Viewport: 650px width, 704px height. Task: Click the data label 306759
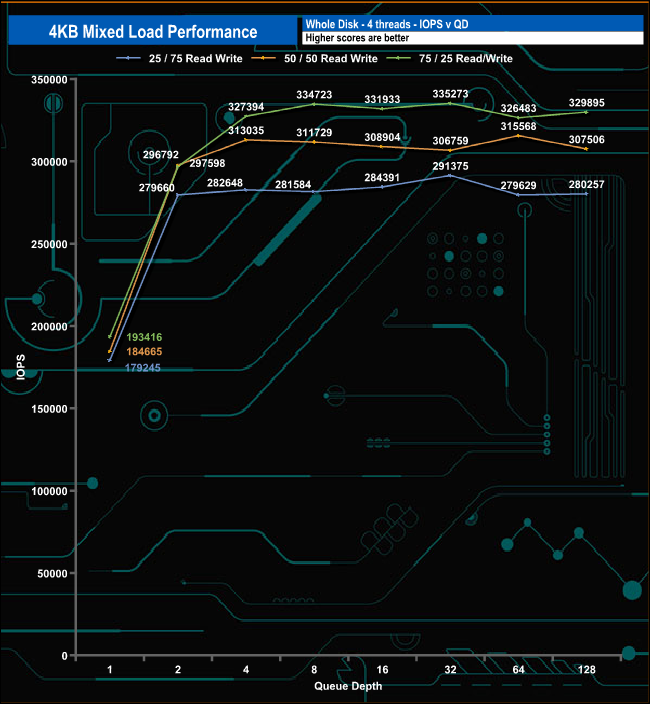tap(450, 141)
